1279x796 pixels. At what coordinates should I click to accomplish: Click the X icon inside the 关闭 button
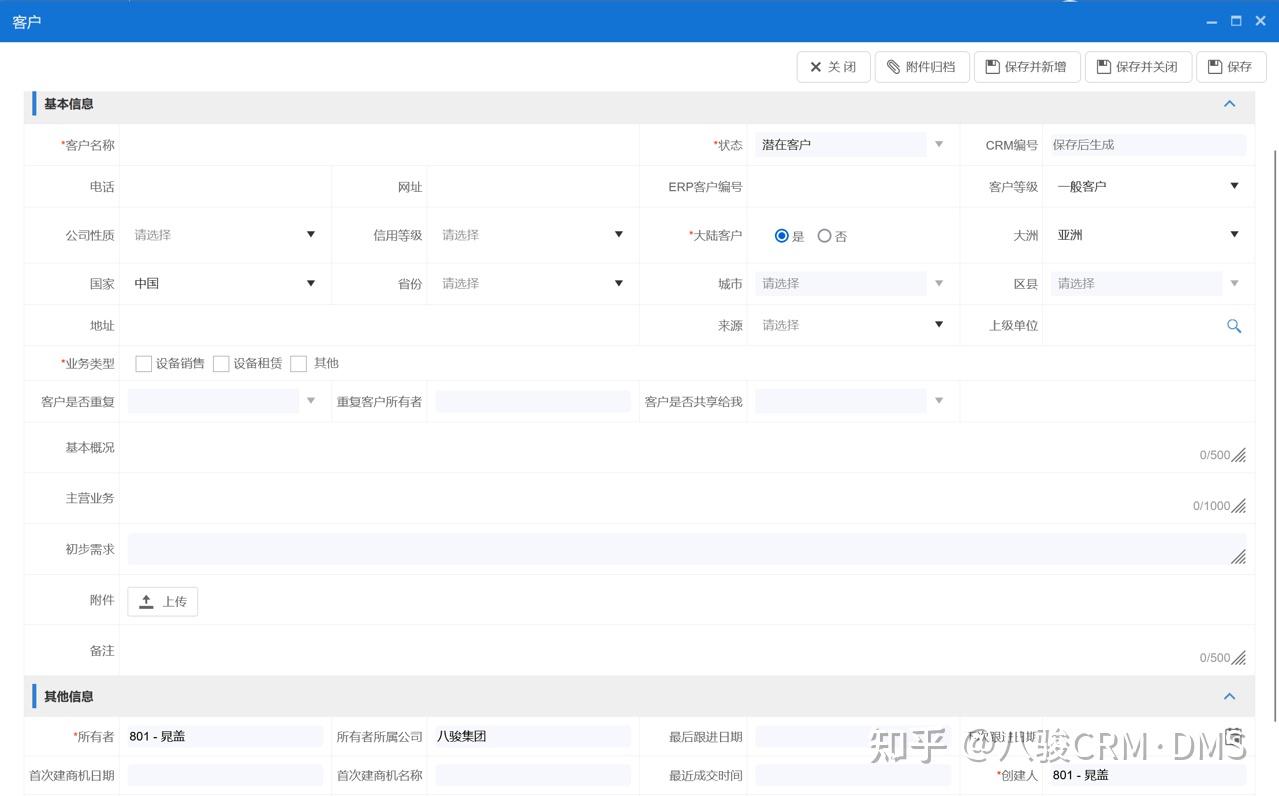(816, 67)
